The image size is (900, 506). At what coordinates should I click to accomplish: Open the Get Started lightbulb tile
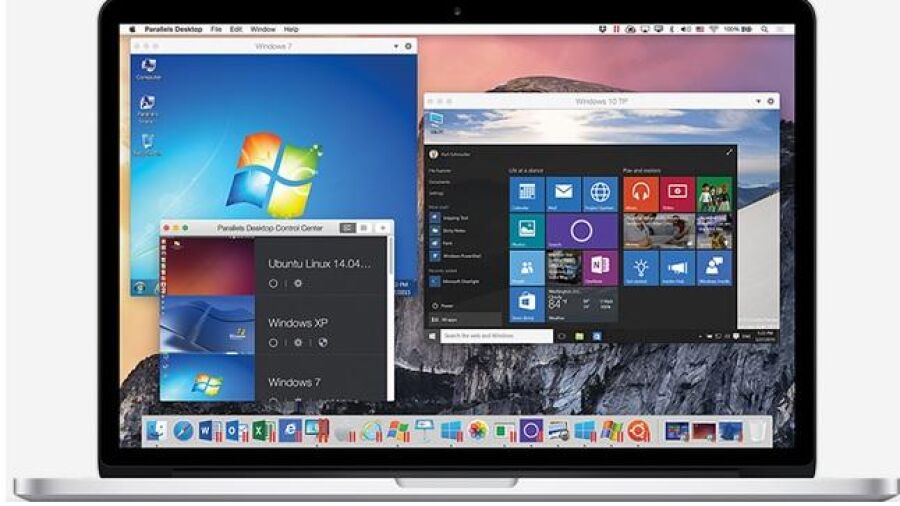click(x=641, y=268)
